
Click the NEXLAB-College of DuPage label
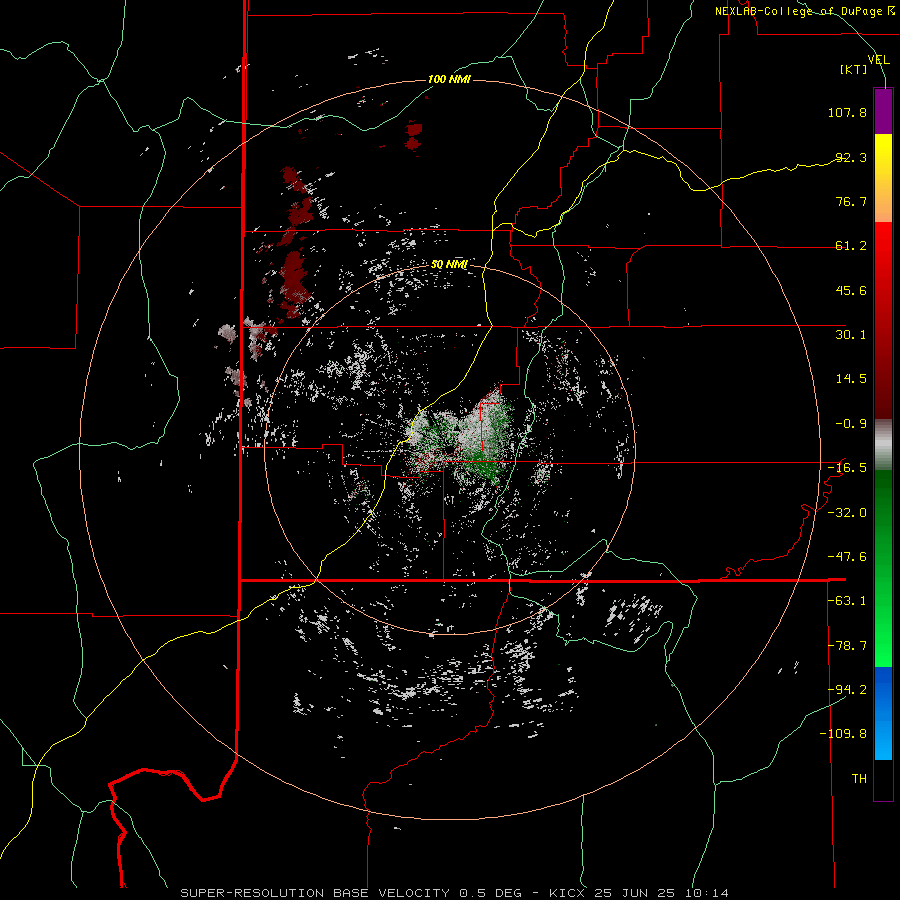[x=804, y=11]
